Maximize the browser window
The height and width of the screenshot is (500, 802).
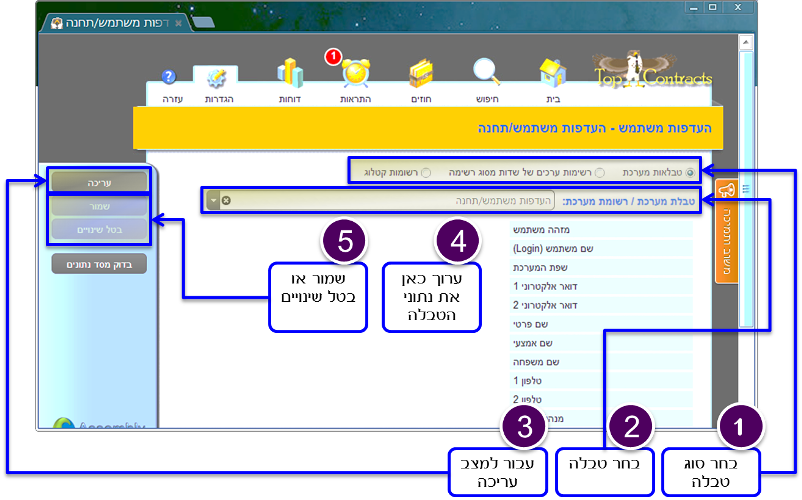coord(712,8)
